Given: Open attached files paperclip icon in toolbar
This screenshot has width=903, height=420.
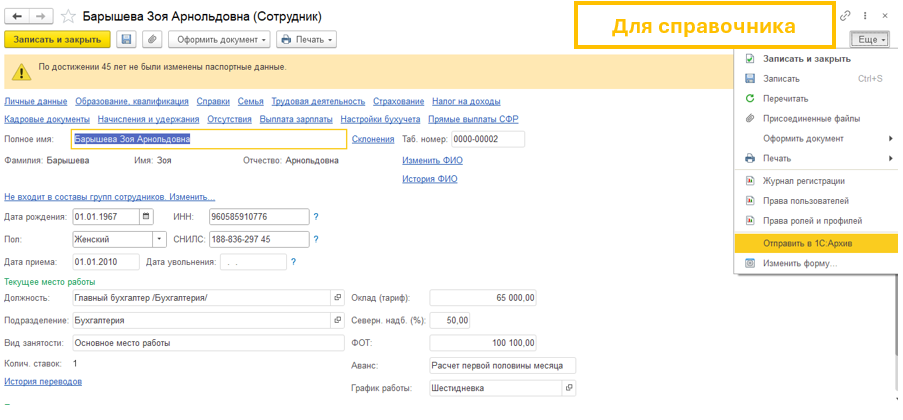Looking at the screenshot, I should (152, 40).
